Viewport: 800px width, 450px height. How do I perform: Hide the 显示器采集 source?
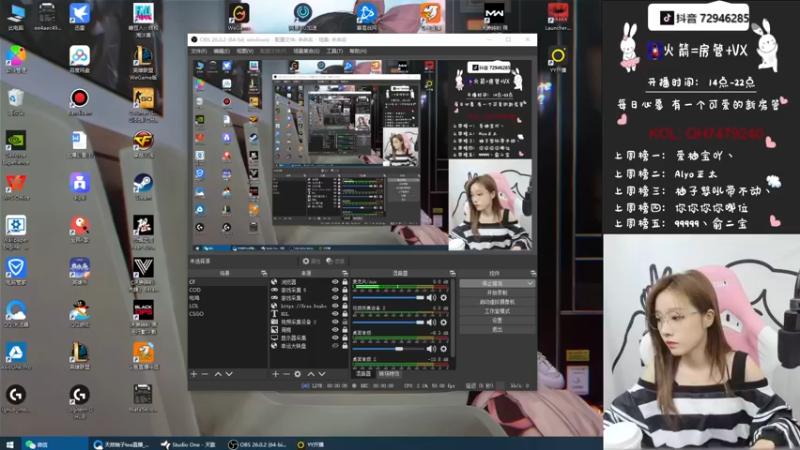pyautogui.click(x=335, y=338)
